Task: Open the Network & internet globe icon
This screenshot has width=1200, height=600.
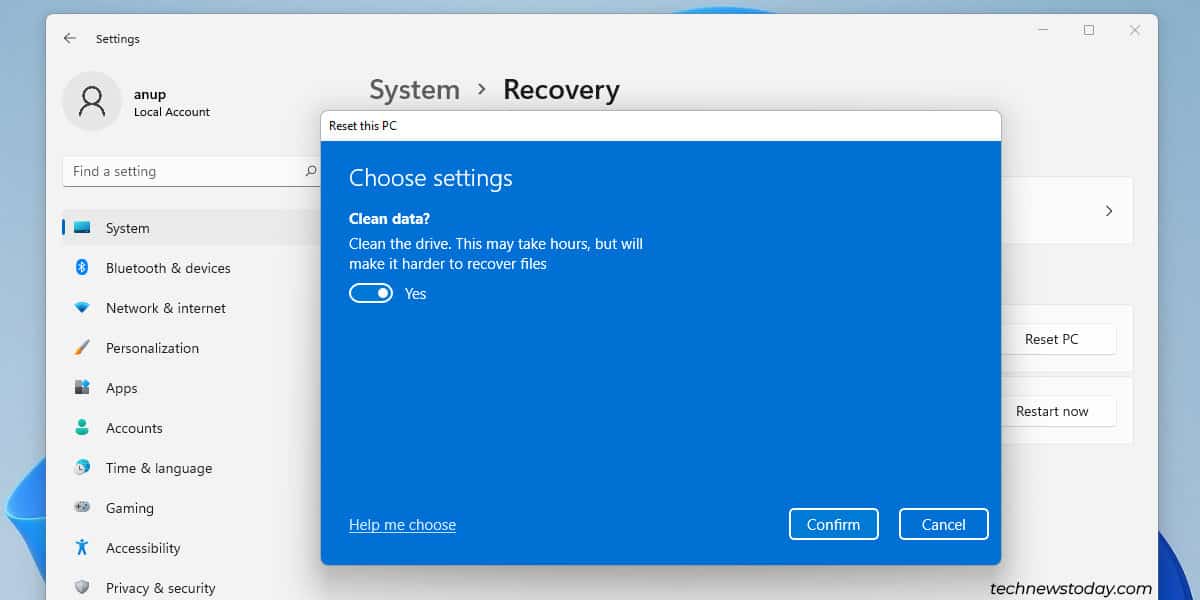Action: [84, 308]
